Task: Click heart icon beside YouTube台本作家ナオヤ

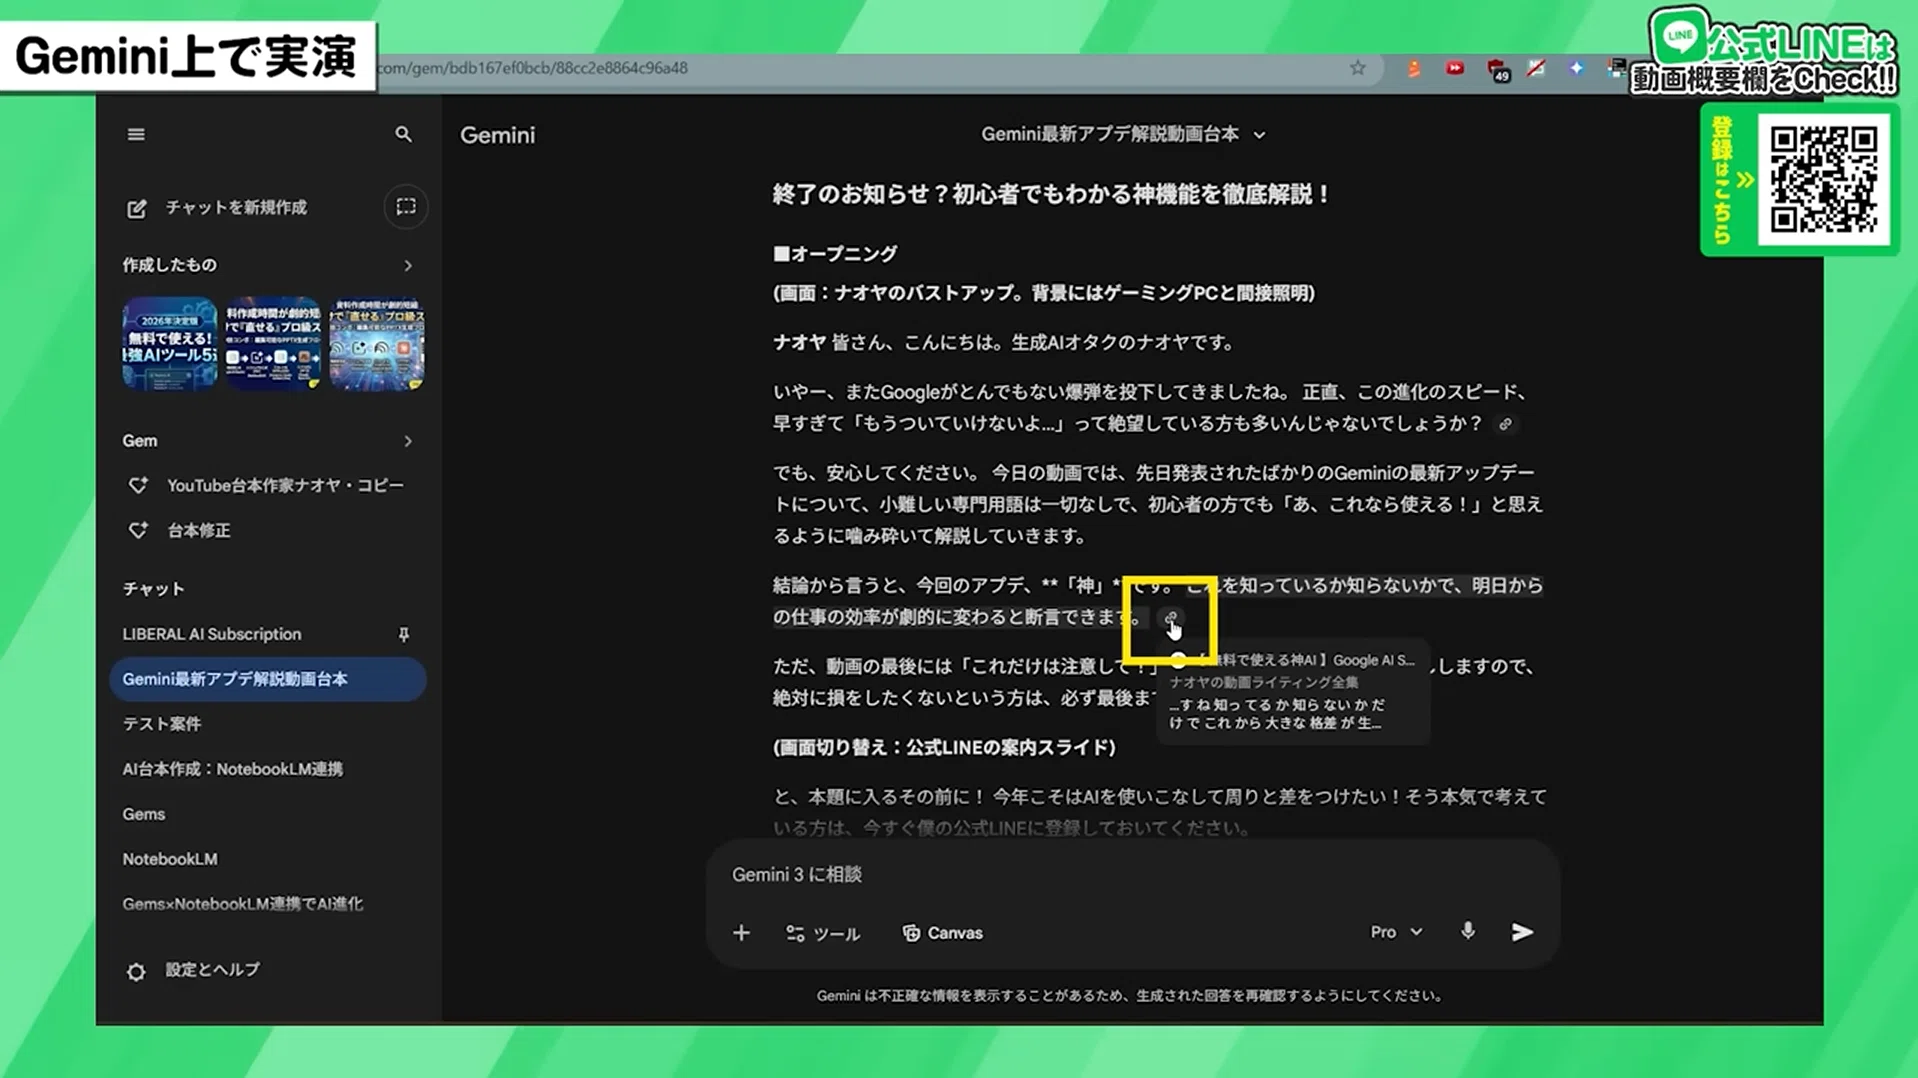Action: coord(138,485)
